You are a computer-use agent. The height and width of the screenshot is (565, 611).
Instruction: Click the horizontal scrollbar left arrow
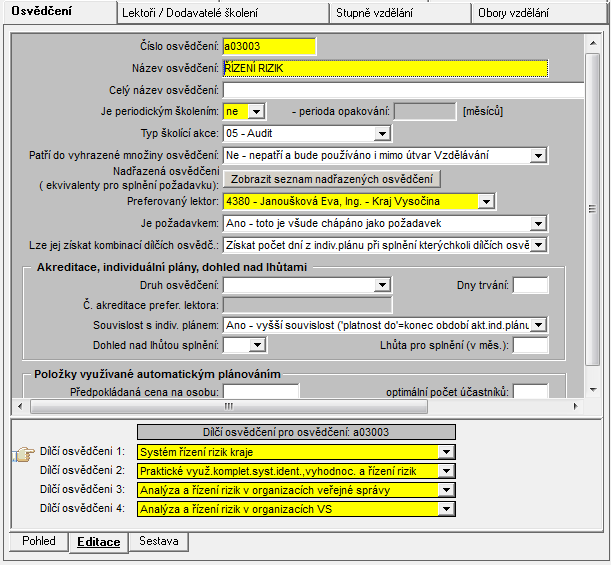point(20,406)
